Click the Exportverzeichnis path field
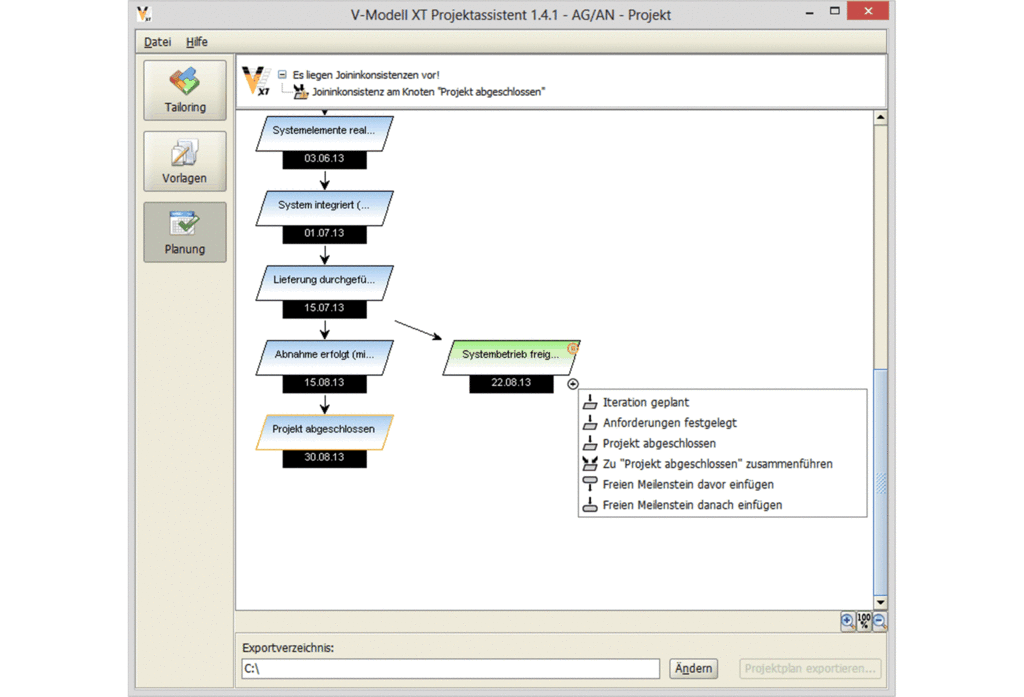1024x697 pixels. click(451, 668)
